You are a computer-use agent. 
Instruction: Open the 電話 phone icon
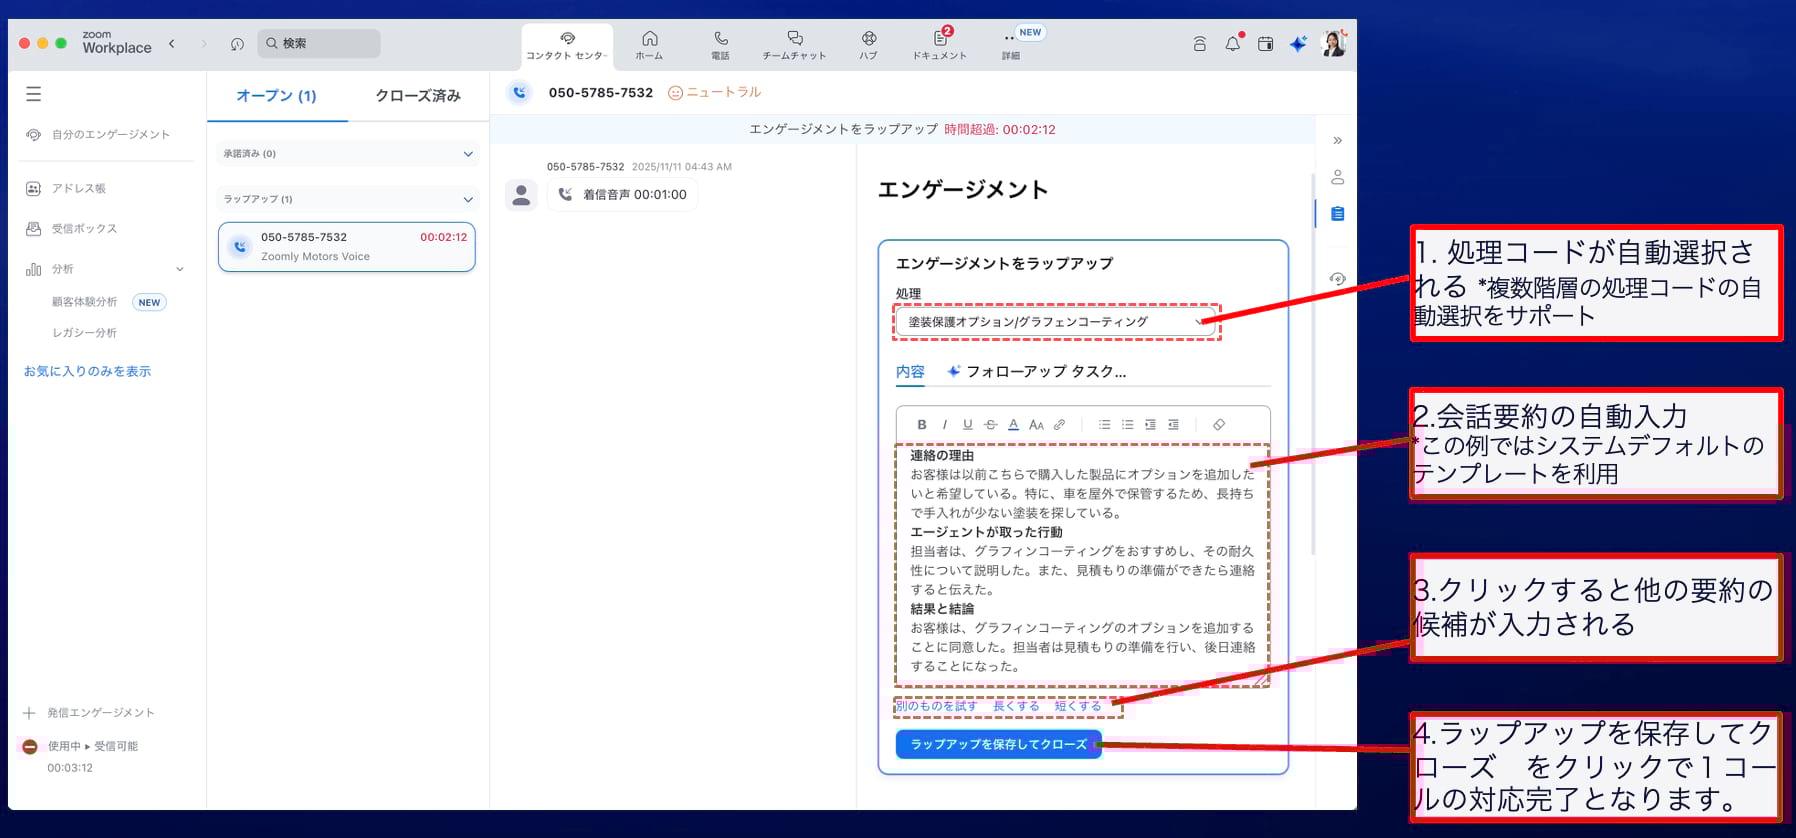[x=720, y=44]
